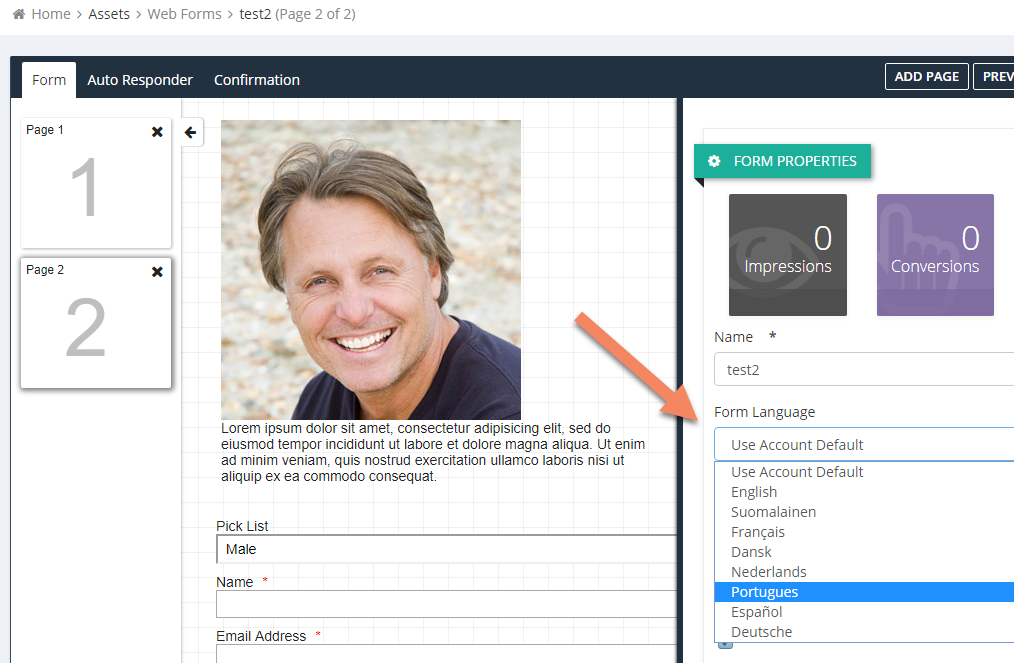Image resolution: width=1014 pixels, height=663 pixels.
Task: Click the ADD PAGE button
Action: point(926,77)
